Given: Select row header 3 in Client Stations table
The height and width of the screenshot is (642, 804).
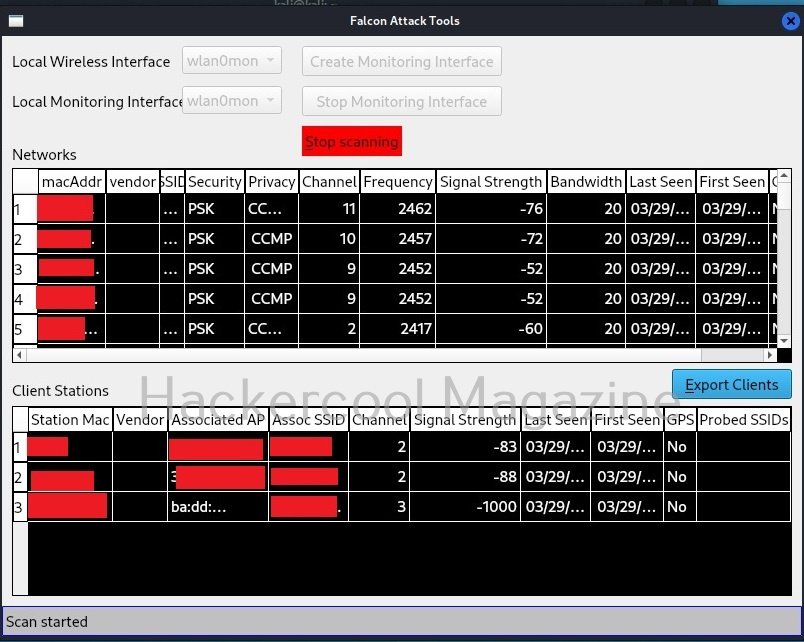Looking at the screenshot, I should coord(20,507).
